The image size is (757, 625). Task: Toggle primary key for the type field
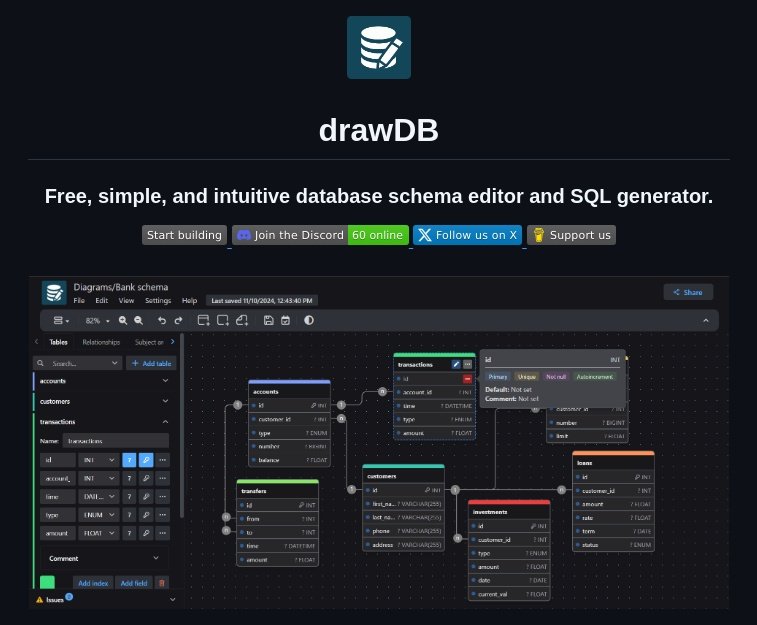tap(146, 515)
